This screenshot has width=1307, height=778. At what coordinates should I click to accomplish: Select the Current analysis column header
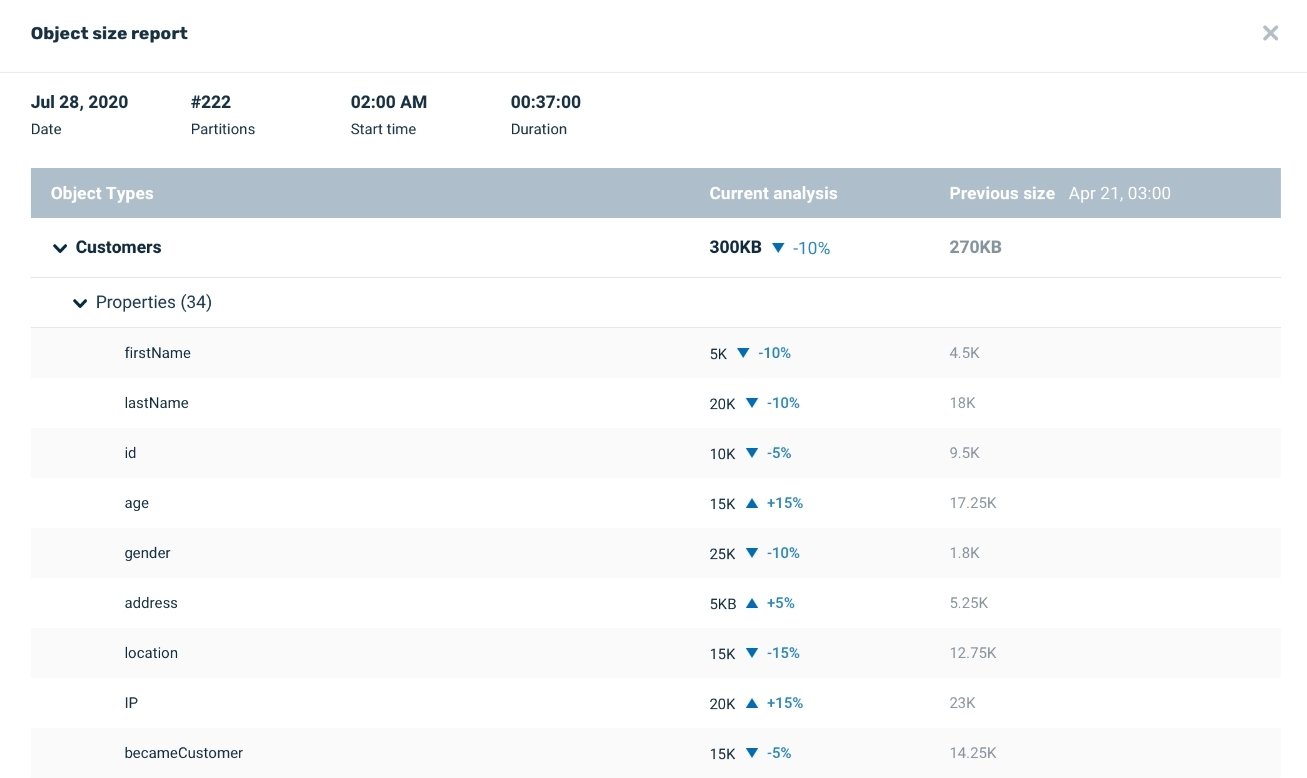773,193
